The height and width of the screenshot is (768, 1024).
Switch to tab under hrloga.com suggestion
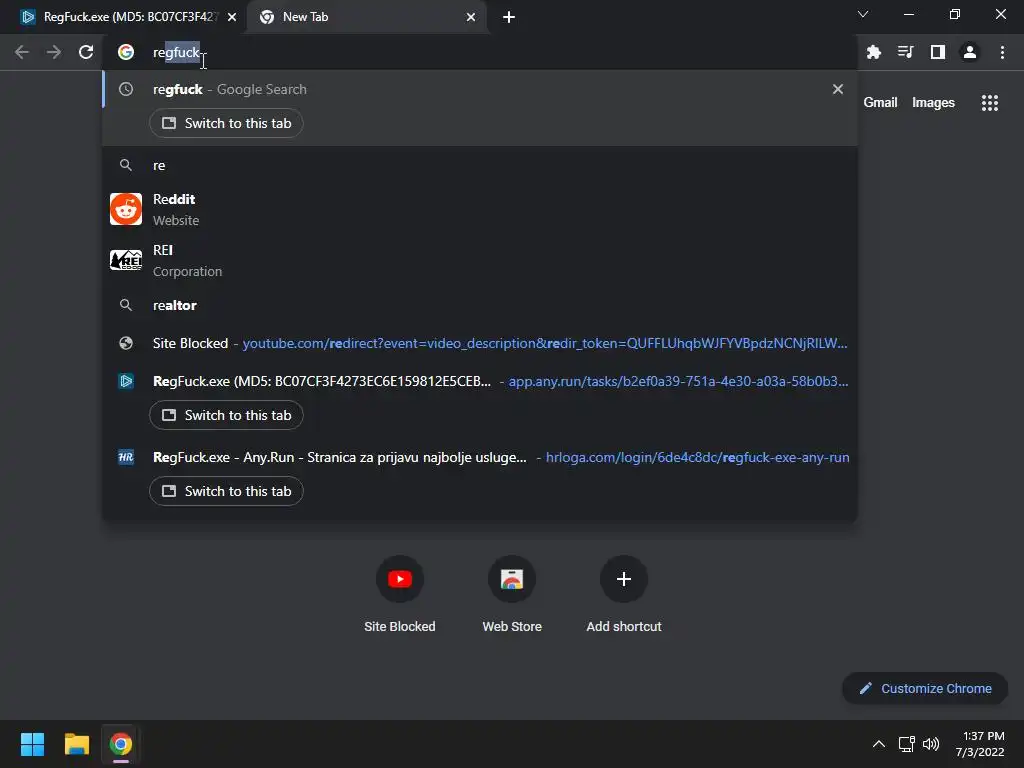tap(226, 491)
